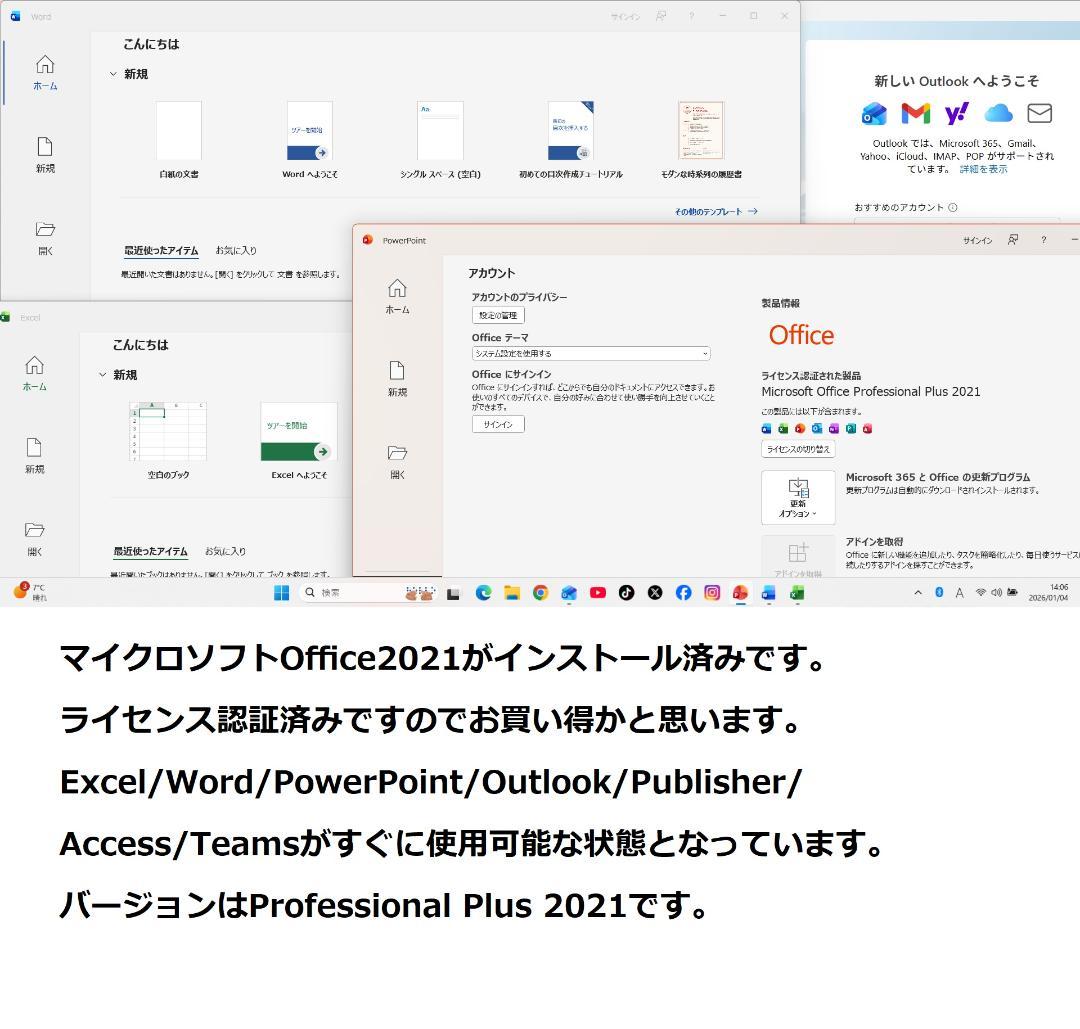
Task: Launch YouTube from the taskbar
Action: (598, 593)
